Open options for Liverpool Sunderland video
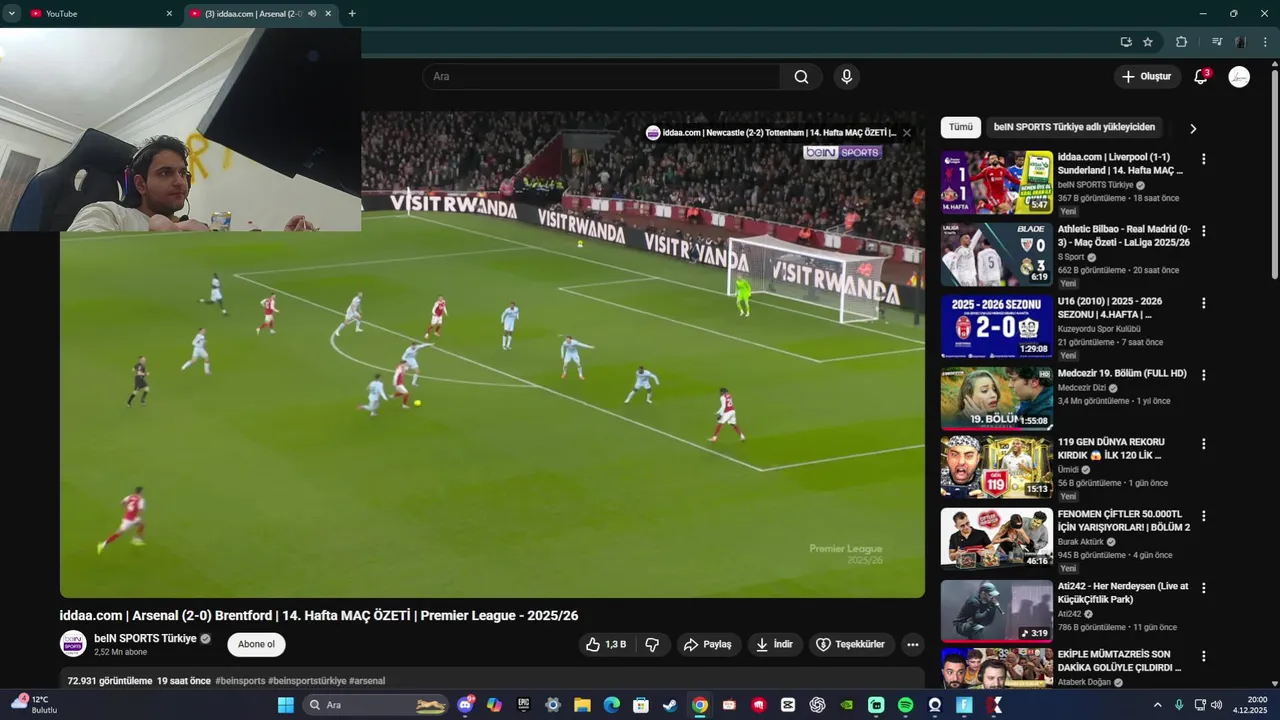 click(1204, 159)
